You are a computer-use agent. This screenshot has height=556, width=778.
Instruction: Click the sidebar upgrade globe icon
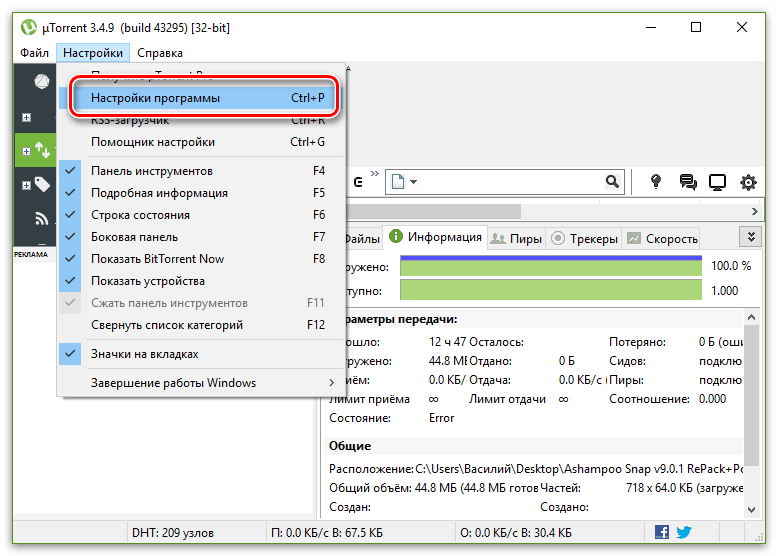pyautogui.click(x=42, y=81)
